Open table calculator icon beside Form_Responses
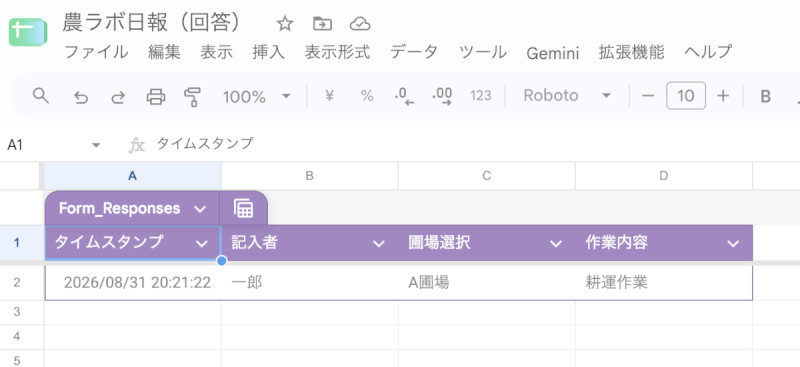Screen dimensions: 800x367 click(x=244, y=208)
